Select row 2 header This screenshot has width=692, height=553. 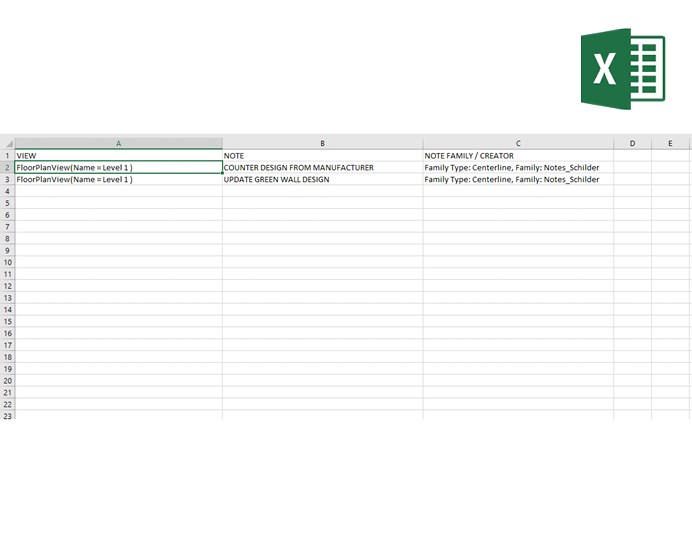click(x=7, y=168)
